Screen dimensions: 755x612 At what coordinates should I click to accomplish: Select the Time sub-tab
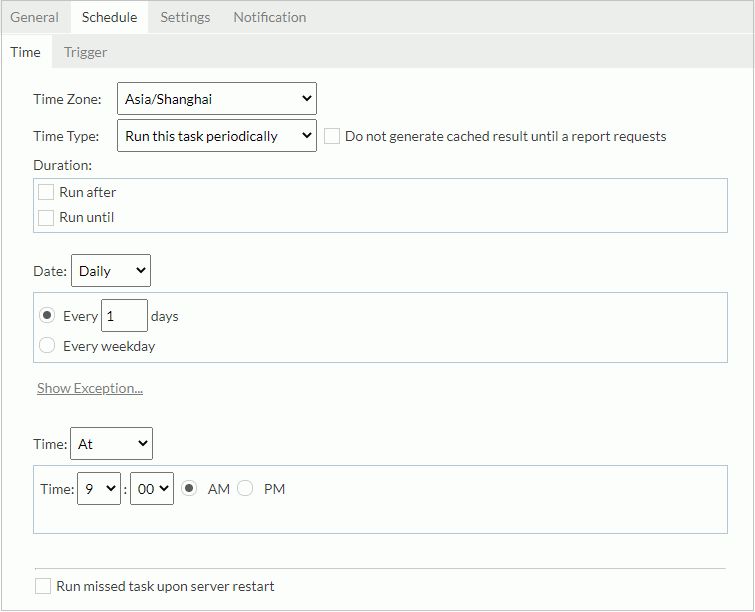tap(26, 52)
